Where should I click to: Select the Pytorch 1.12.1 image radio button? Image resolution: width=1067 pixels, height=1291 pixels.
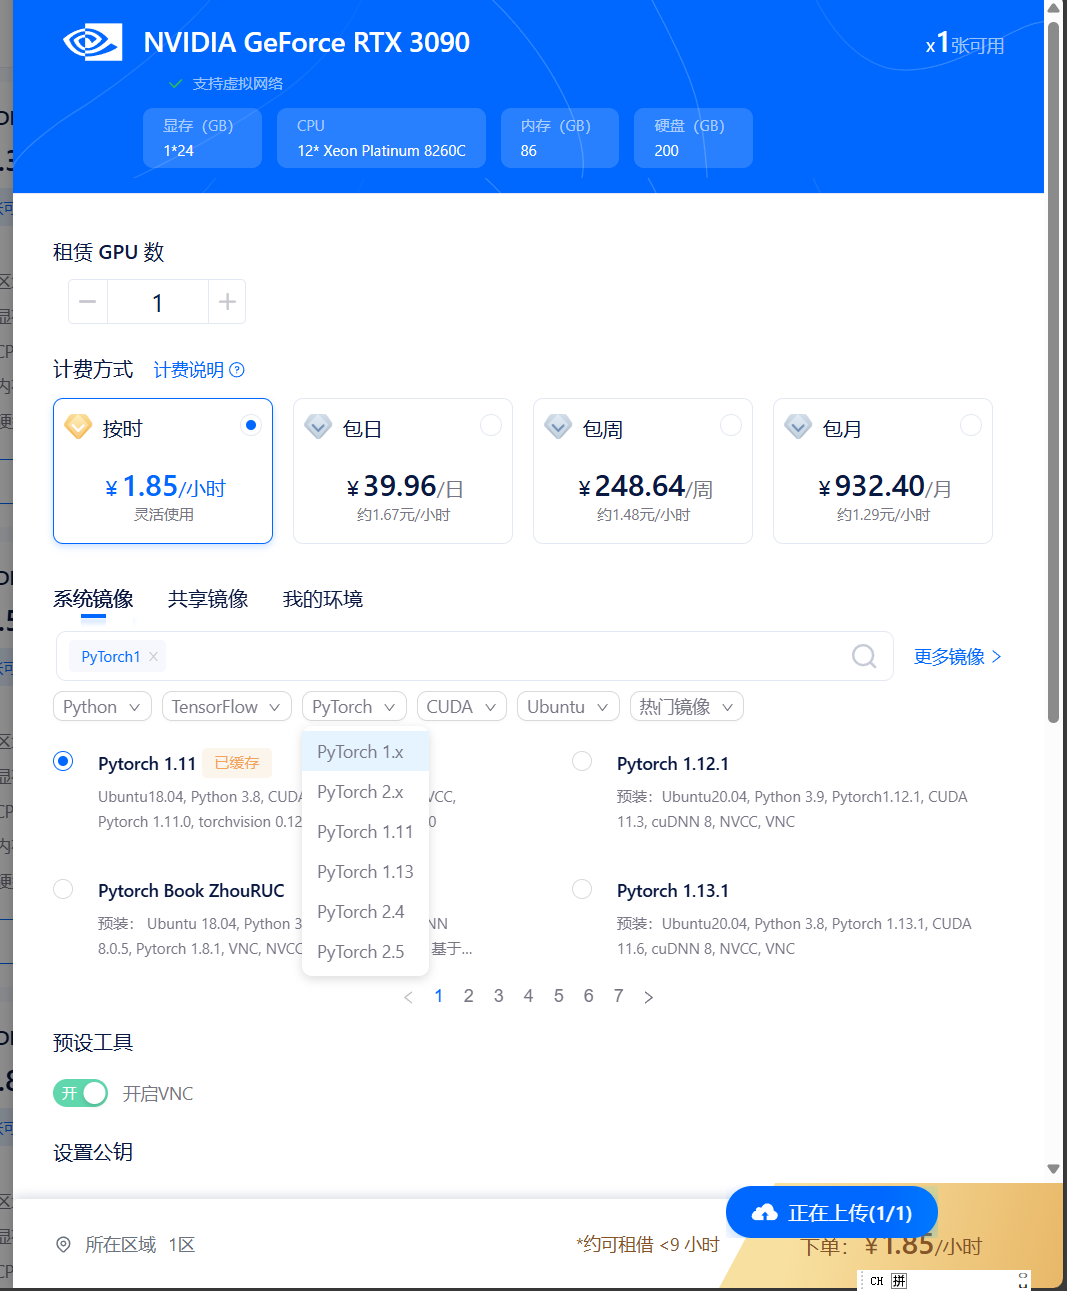[x=582, y=761]
